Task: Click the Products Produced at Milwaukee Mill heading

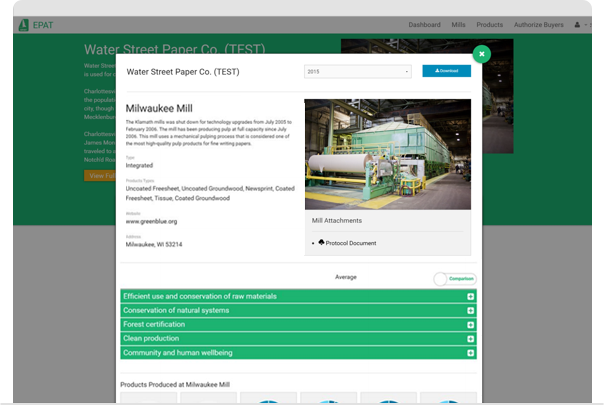Action: pyautogui.click(x=175, y=385)
